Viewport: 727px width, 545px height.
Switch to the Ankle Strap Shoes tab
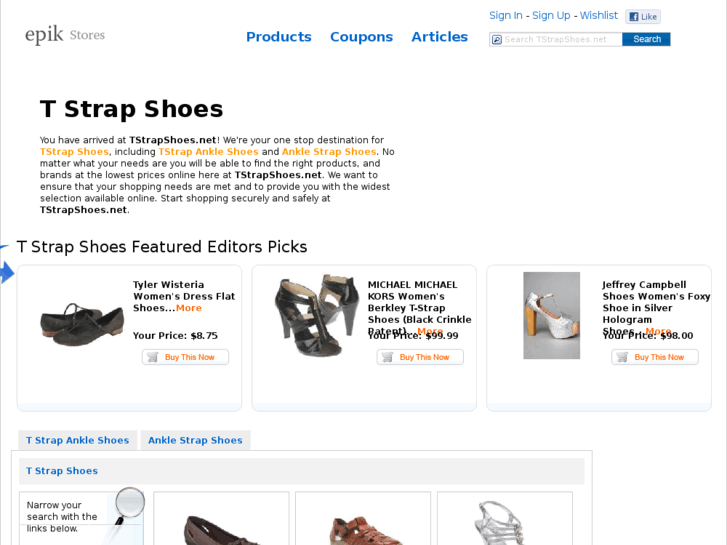(x=195, y=440)
